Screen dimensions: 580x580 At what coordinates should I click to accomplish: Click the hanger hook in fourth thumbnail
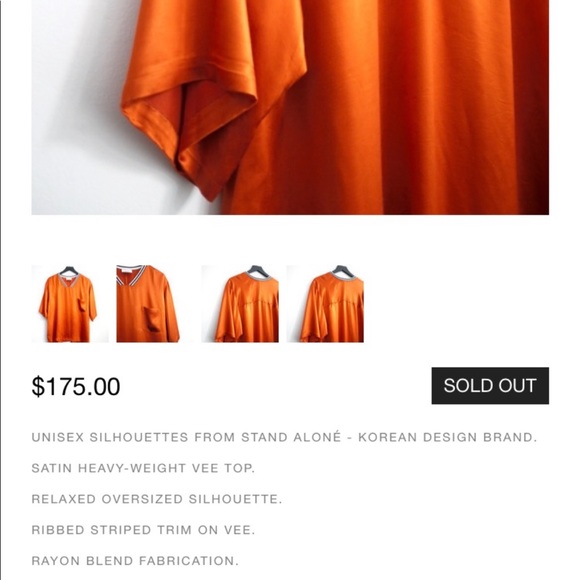point(342,269)
